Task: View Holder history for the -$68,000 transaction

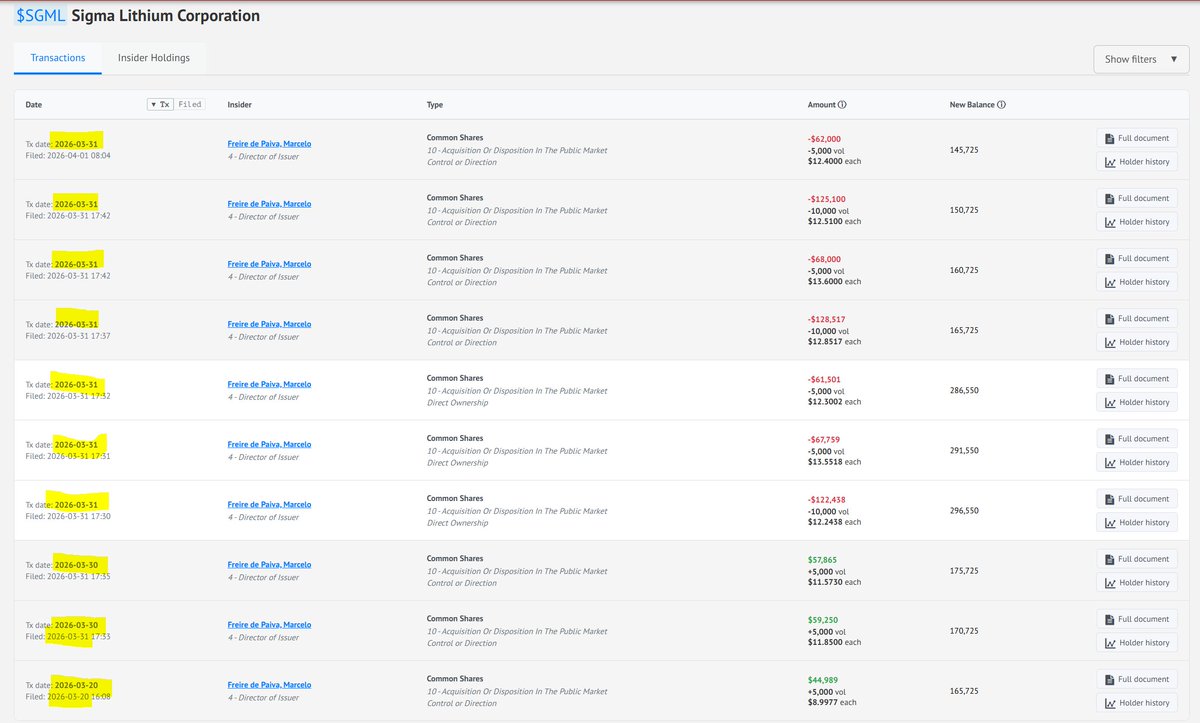Action: [1137, 282]
